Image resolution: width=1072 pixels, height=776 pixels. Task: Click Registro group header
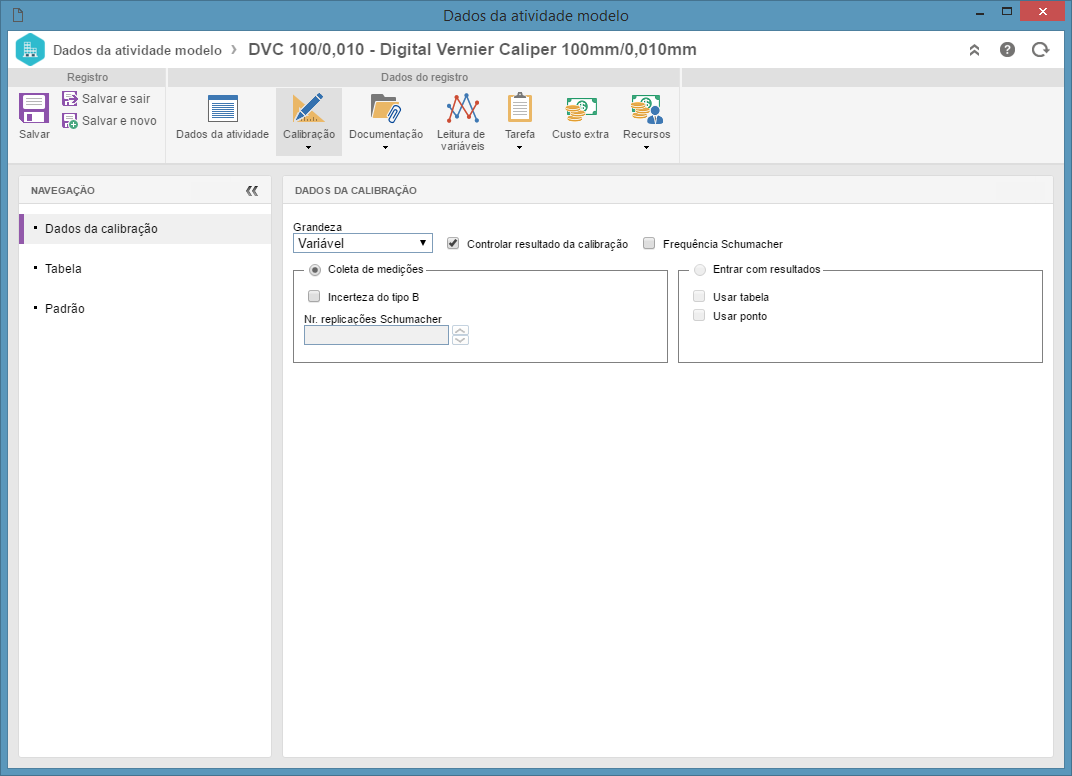pyautogui.click(x=88, y=77)
